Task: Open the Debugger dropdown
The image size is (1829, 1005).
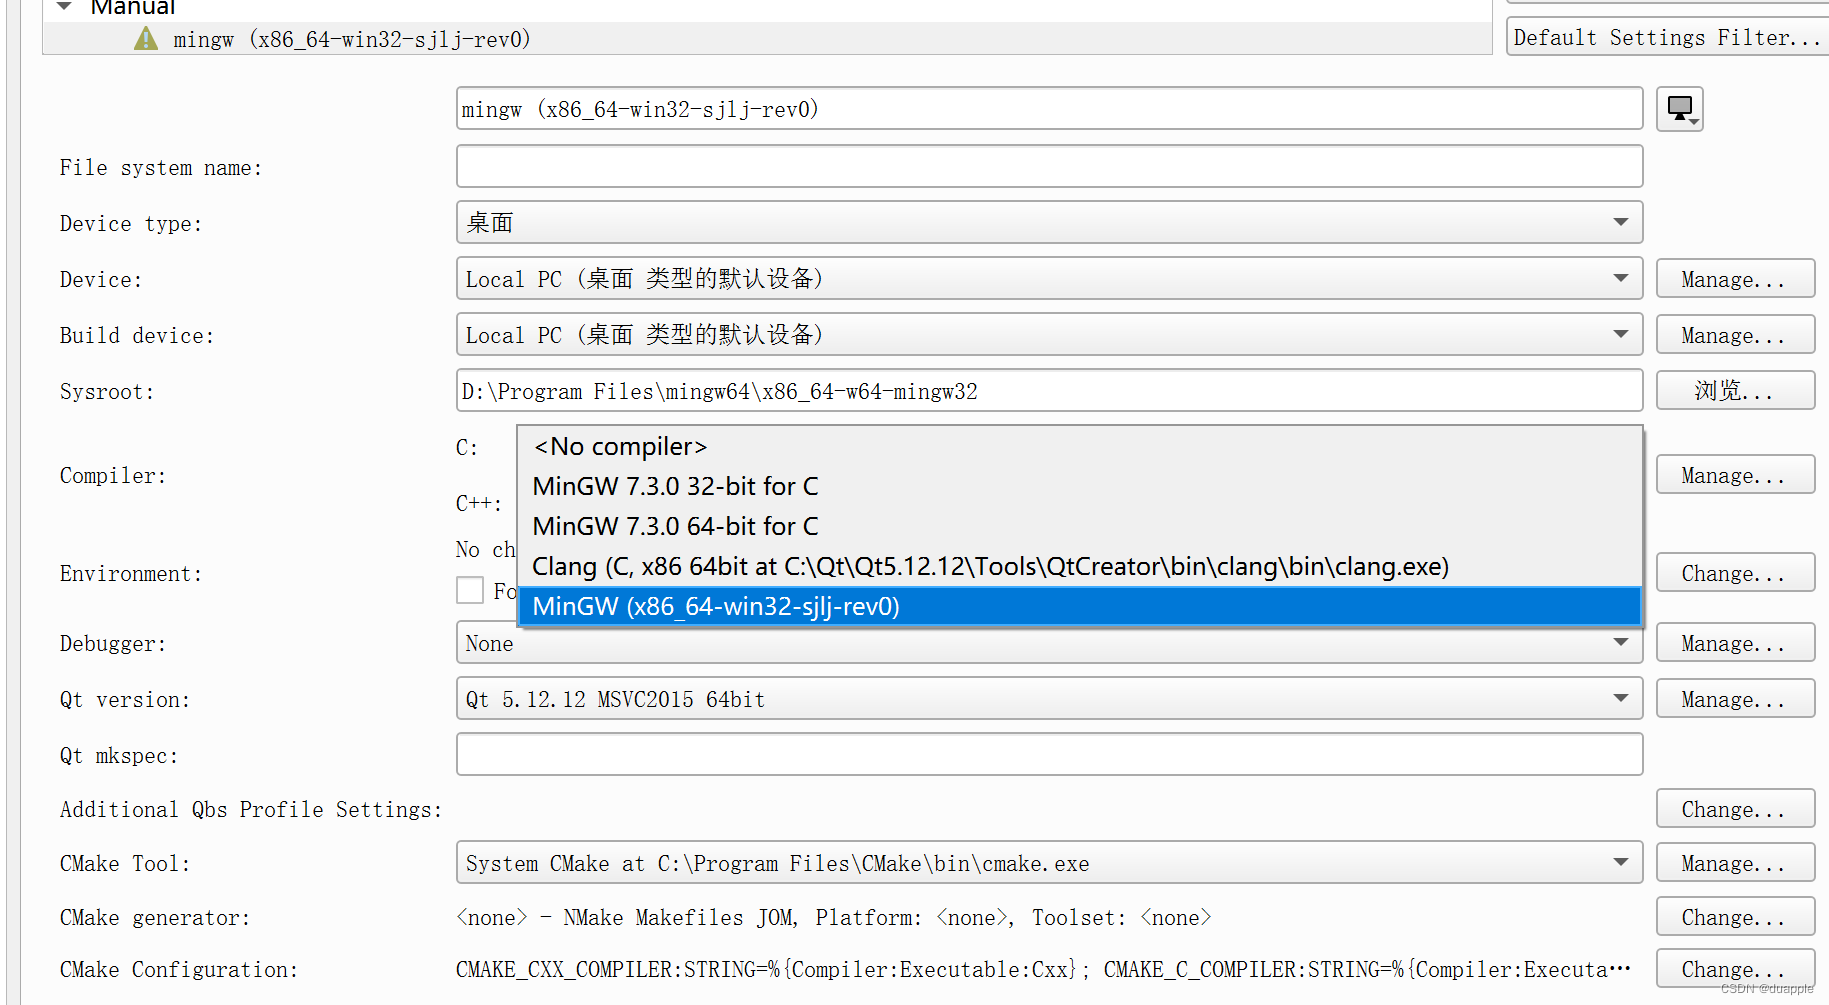Action: [x=1049, y=643]
